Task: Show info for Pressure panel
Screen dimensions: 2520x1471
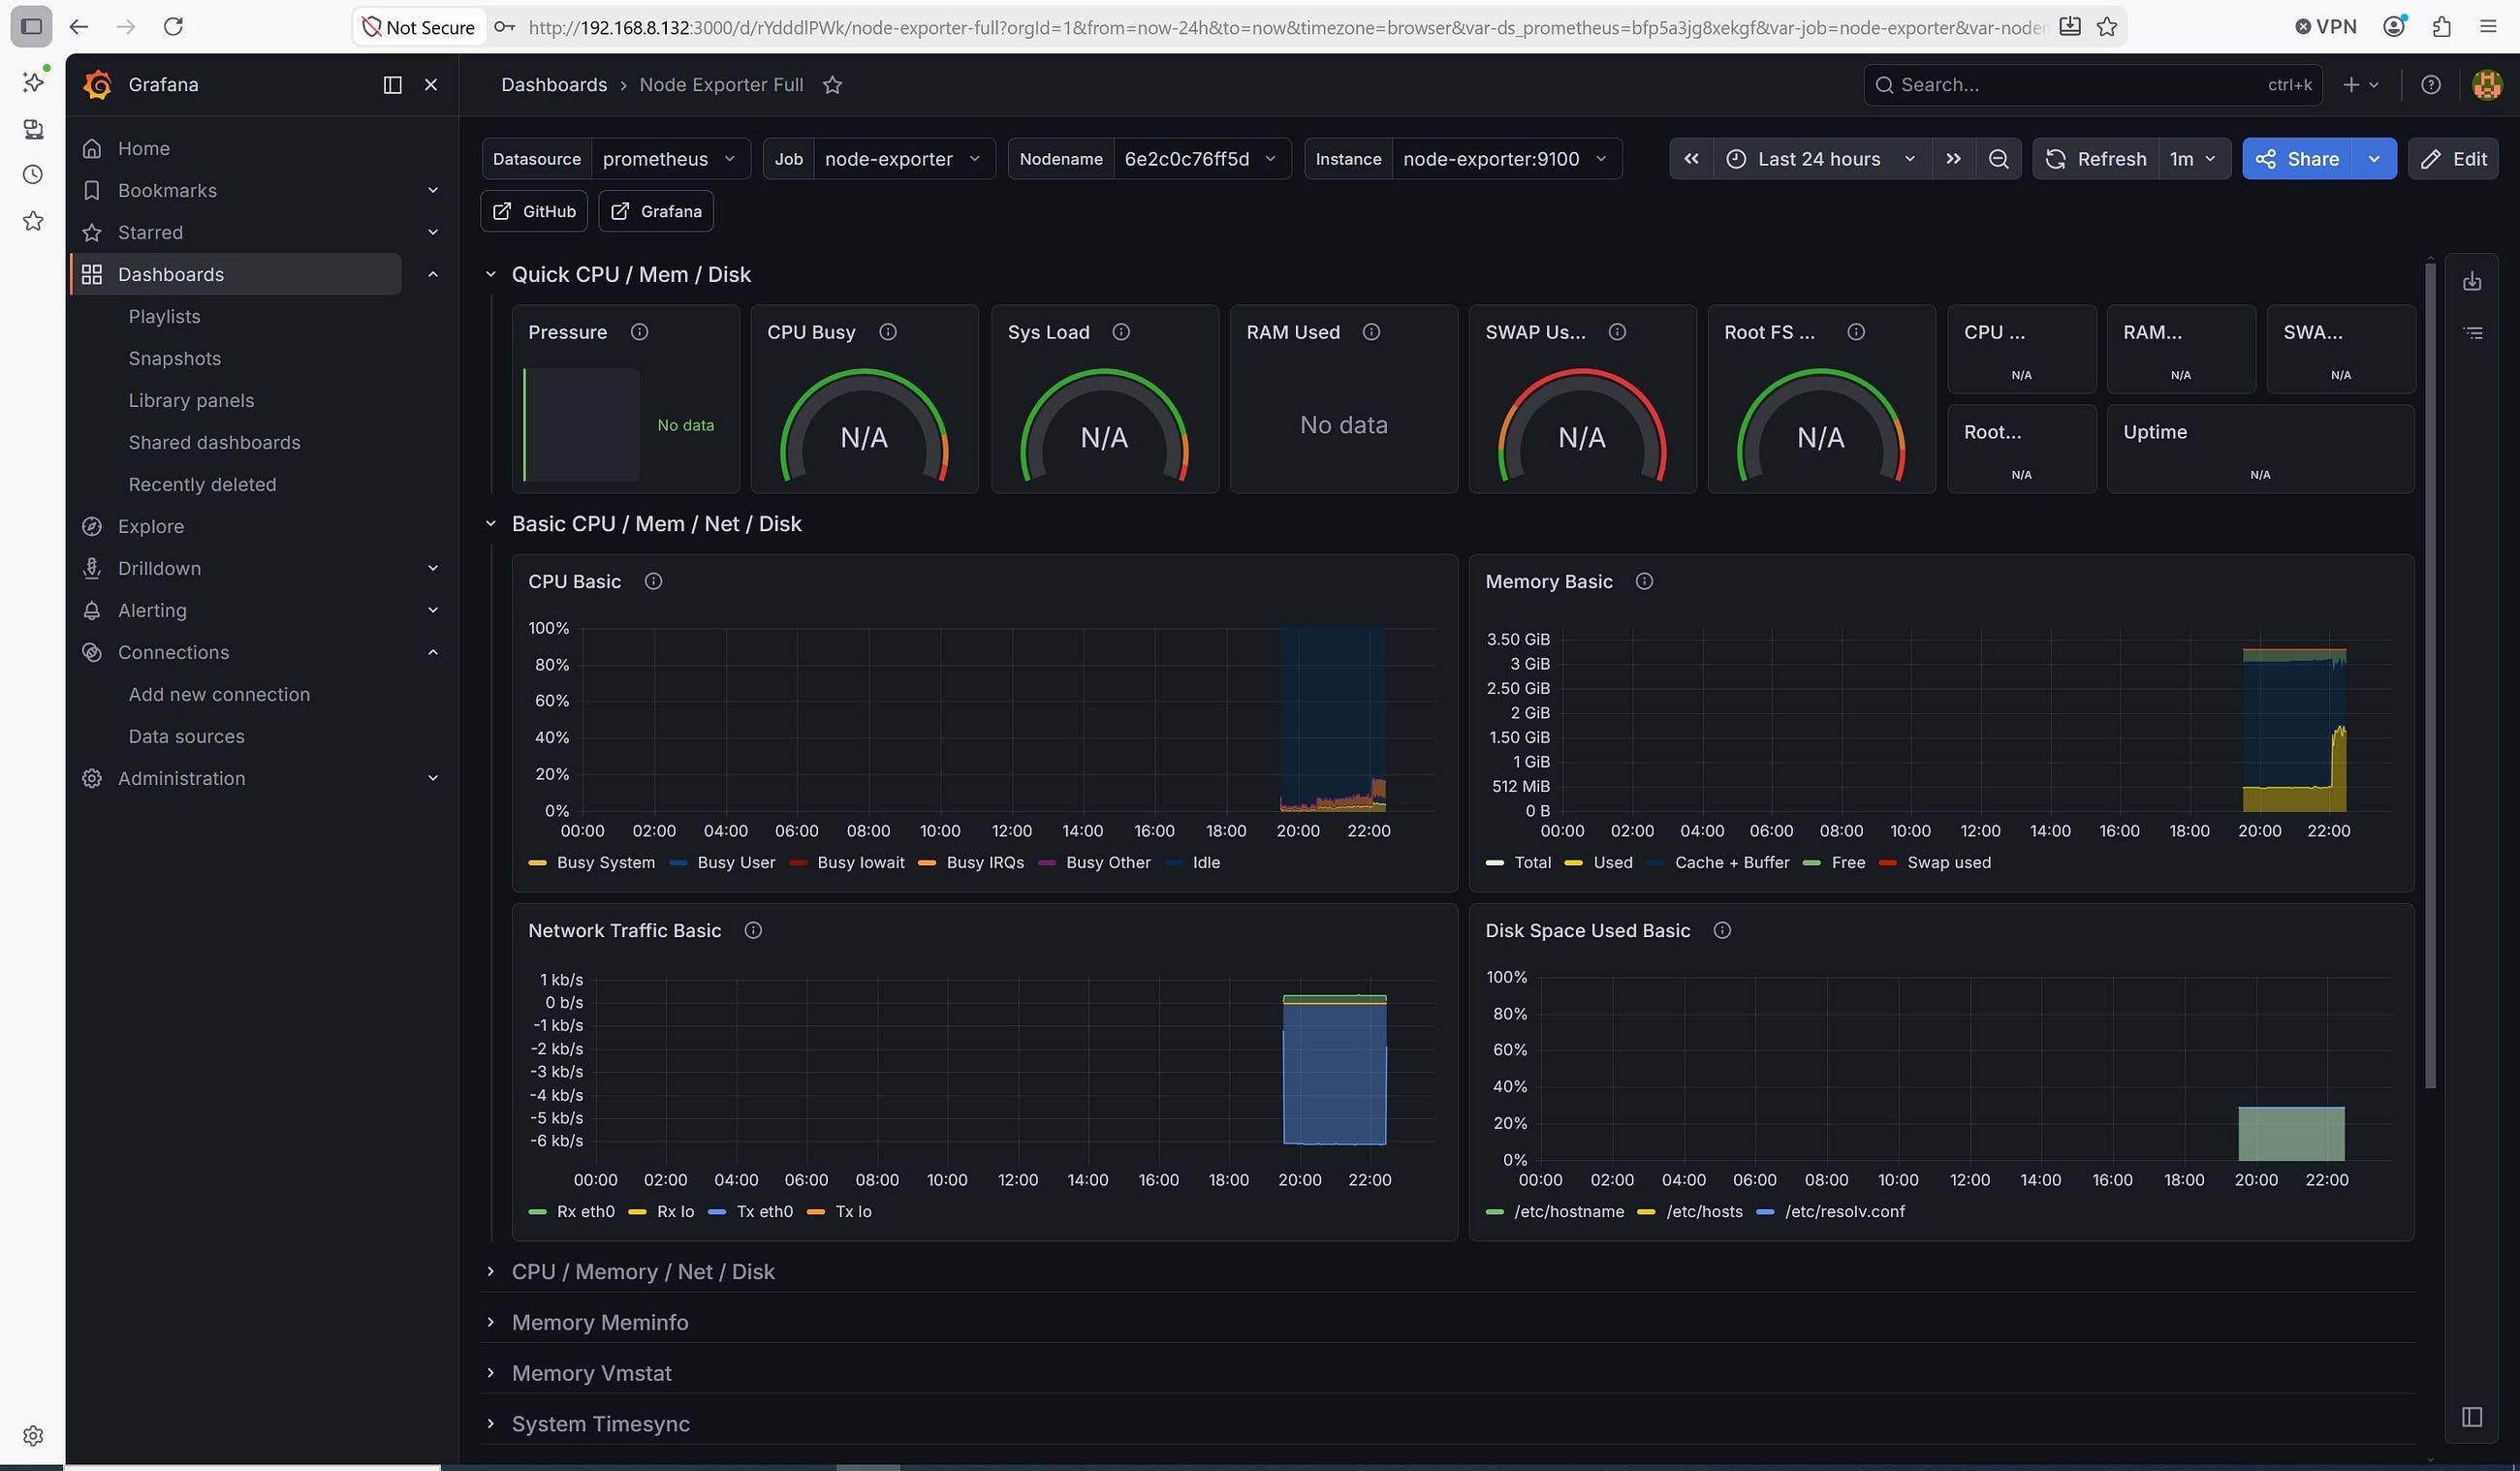Action: point(639,332)
